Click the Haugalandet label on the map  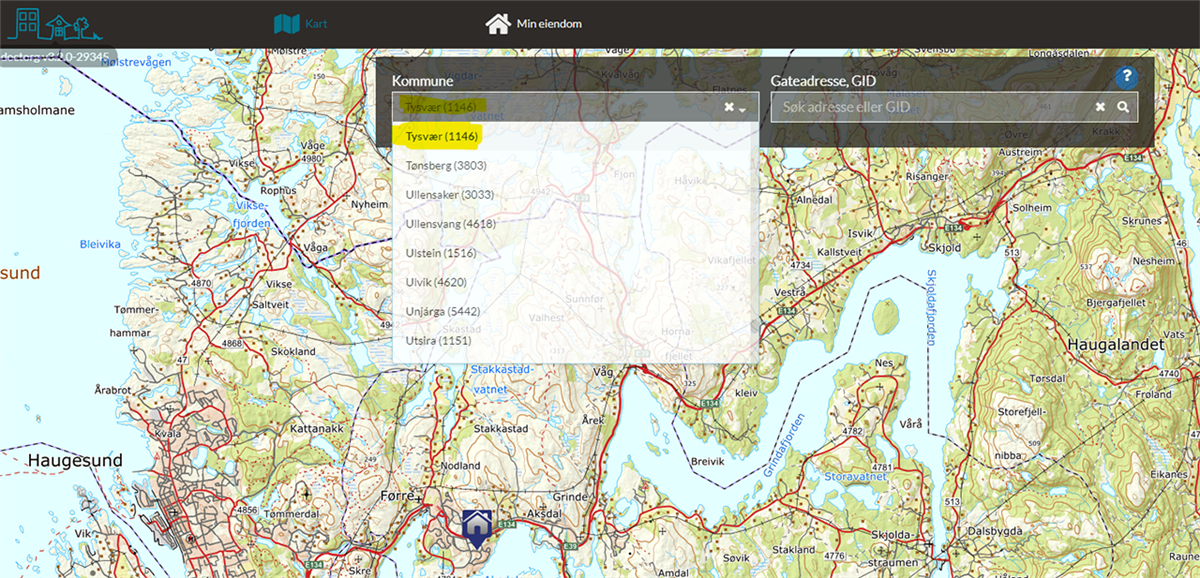coord(1116,344)
